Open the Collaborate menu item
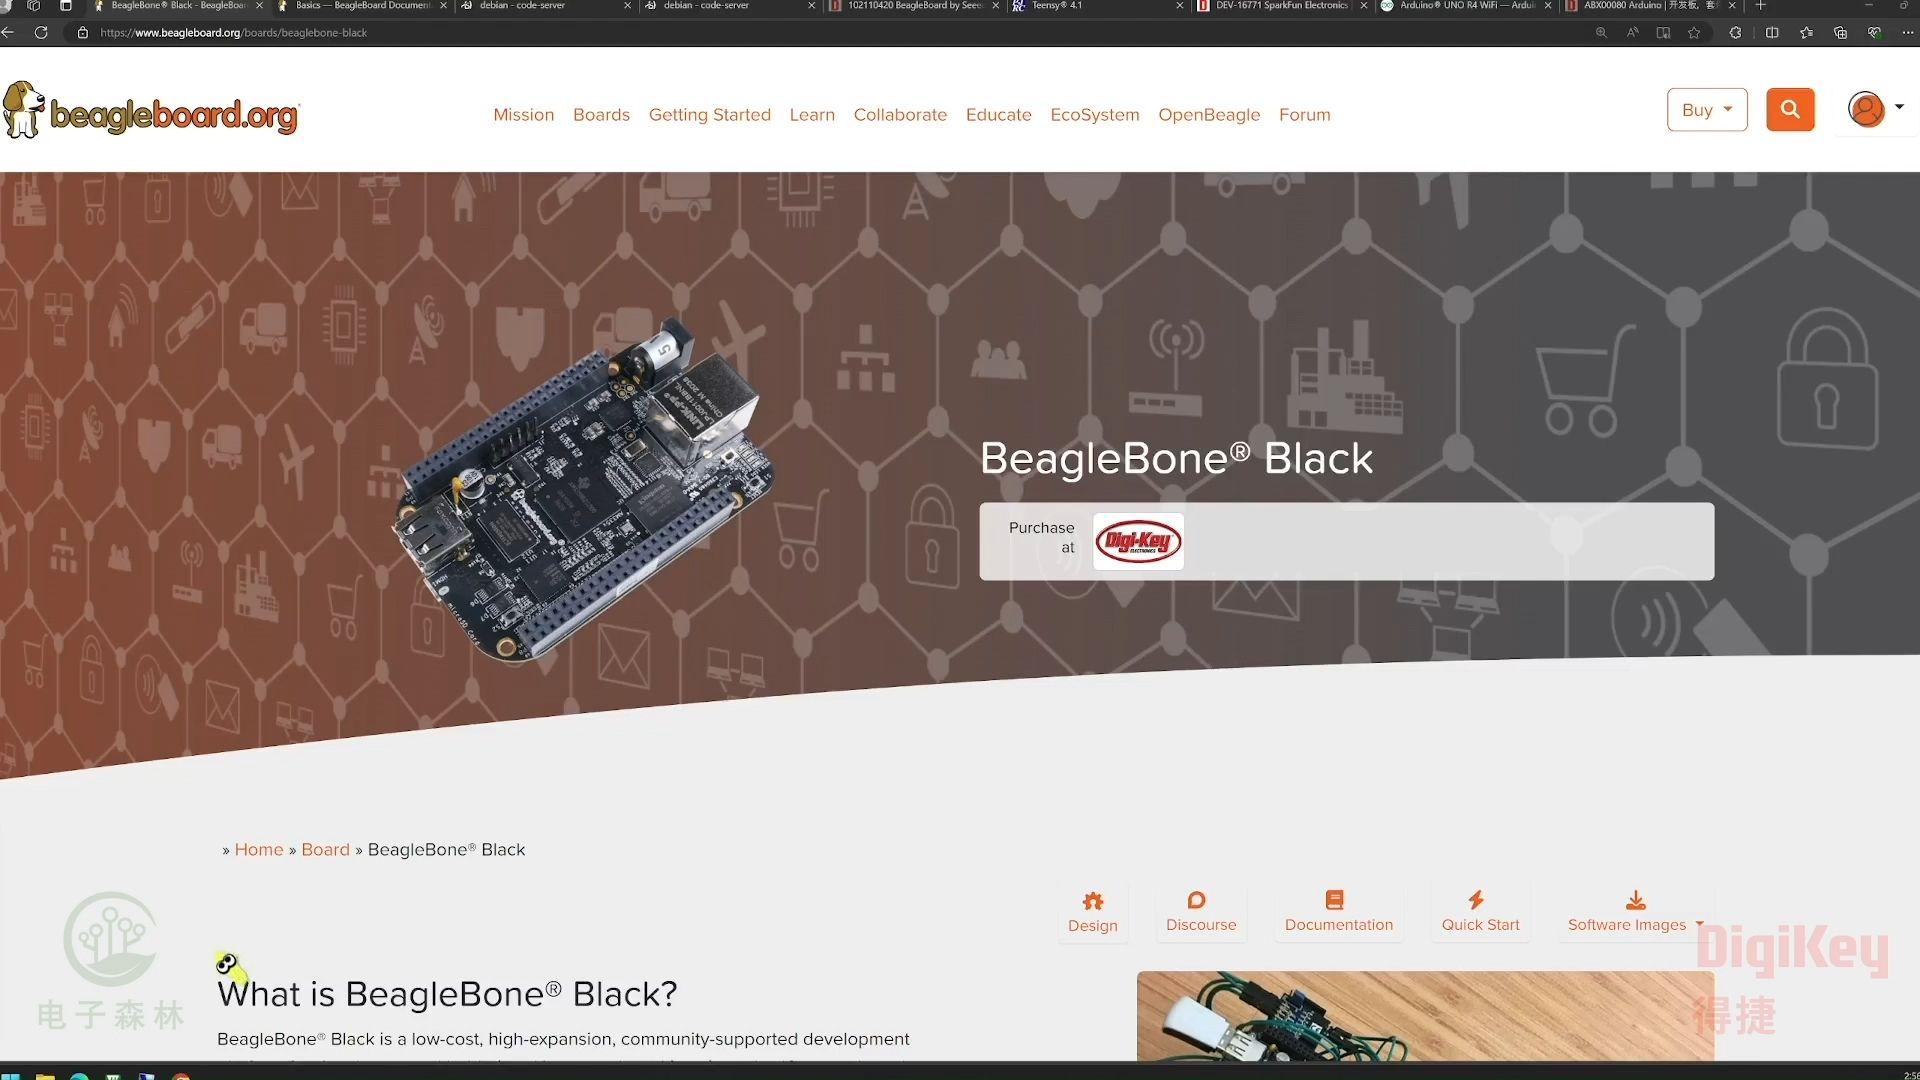This screenshot has width=1920, height=1080. [x=900, y=114]
